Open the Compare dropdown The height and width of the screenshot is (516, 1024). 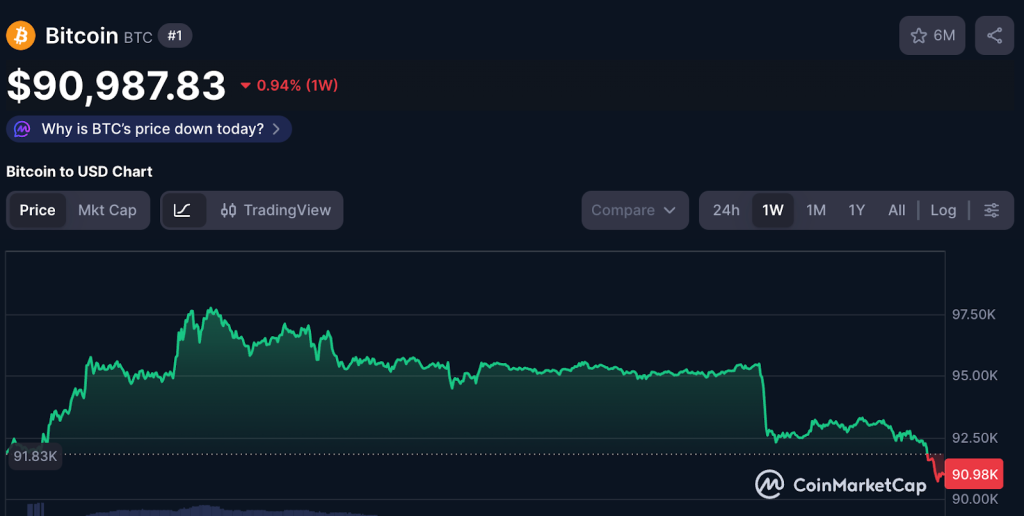[x=634, y=210]
